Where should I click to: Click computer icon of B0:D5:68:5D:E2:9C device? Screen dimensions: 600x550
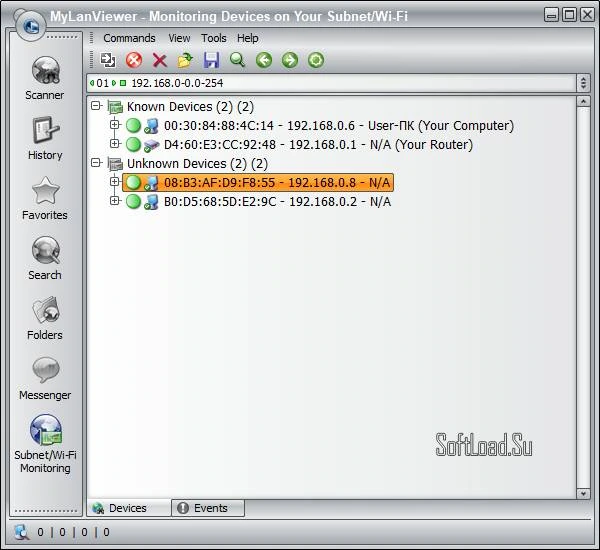coord(151,202)
